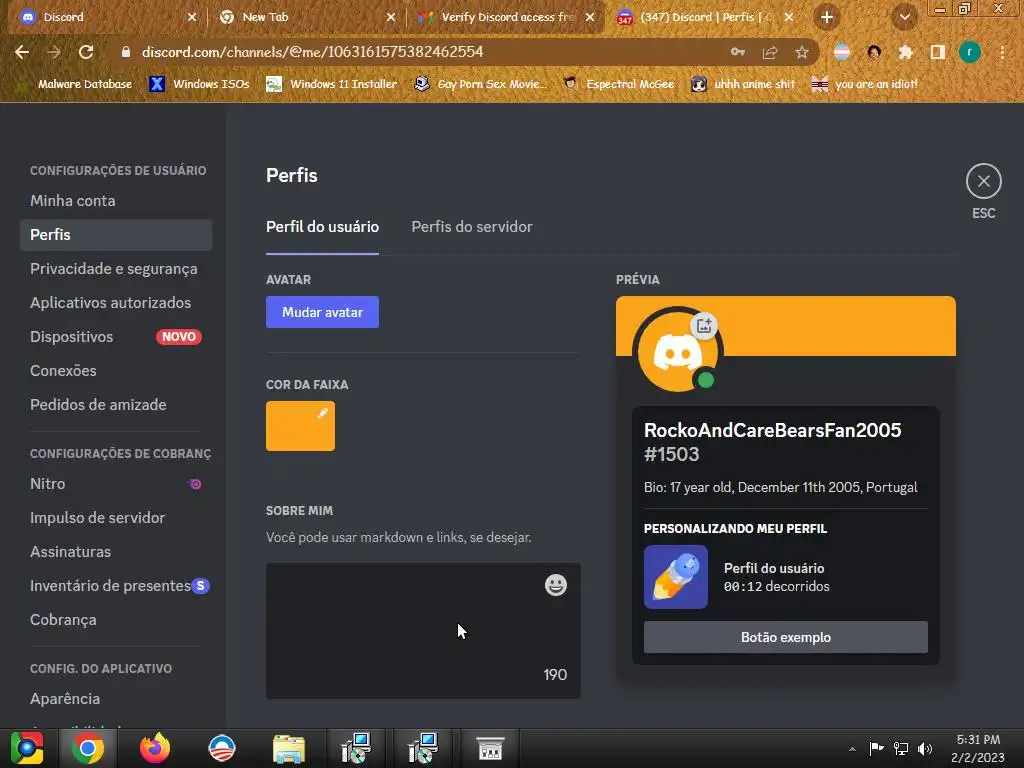The width and height of the screenshot is (1024, 768).
Task: Open Assinaturas settings
Action: 116,552
